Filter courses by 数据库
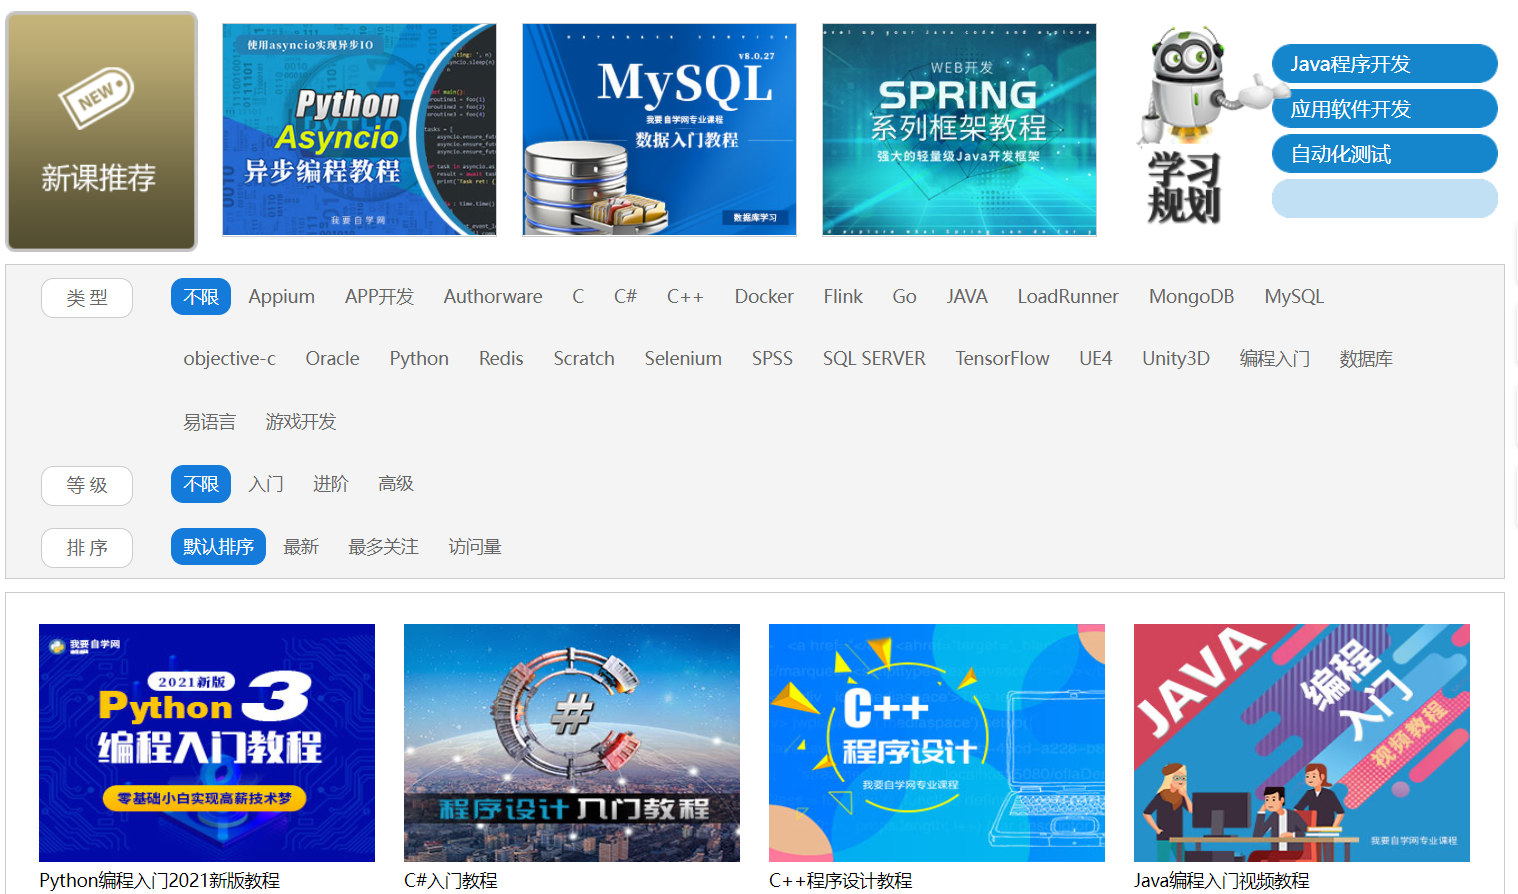 [x=1366, y=359]
